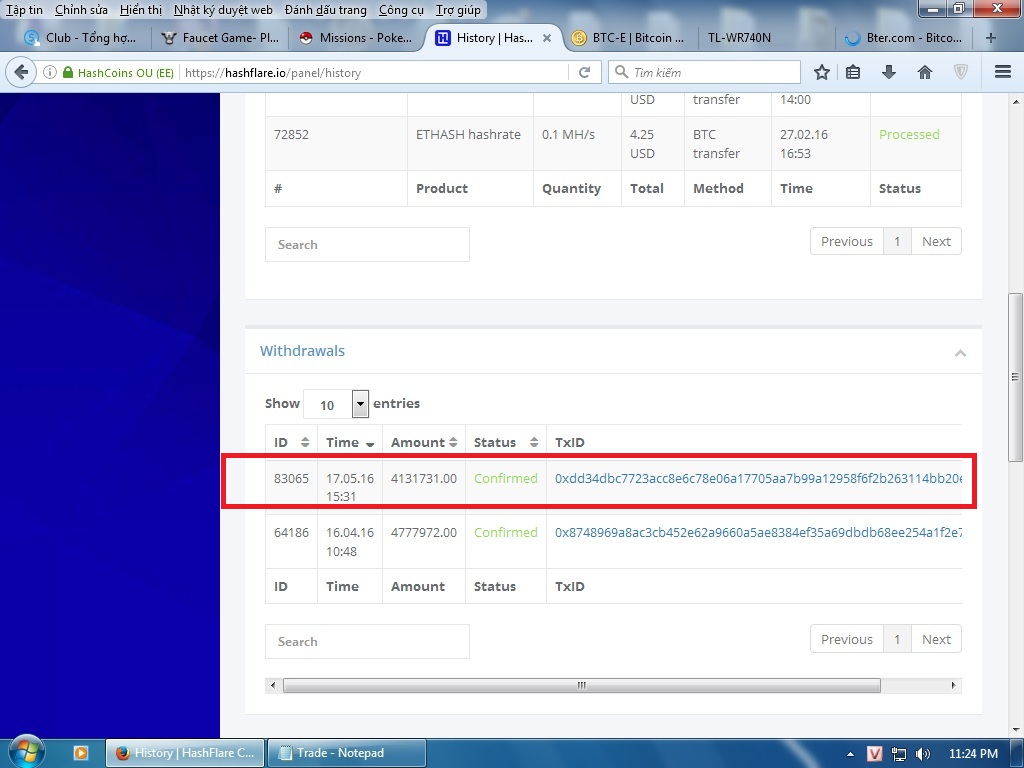This screenshot has width=1024, height=768.
Task: Open the downloads arrow icon
Action: [x=888, y=72]
